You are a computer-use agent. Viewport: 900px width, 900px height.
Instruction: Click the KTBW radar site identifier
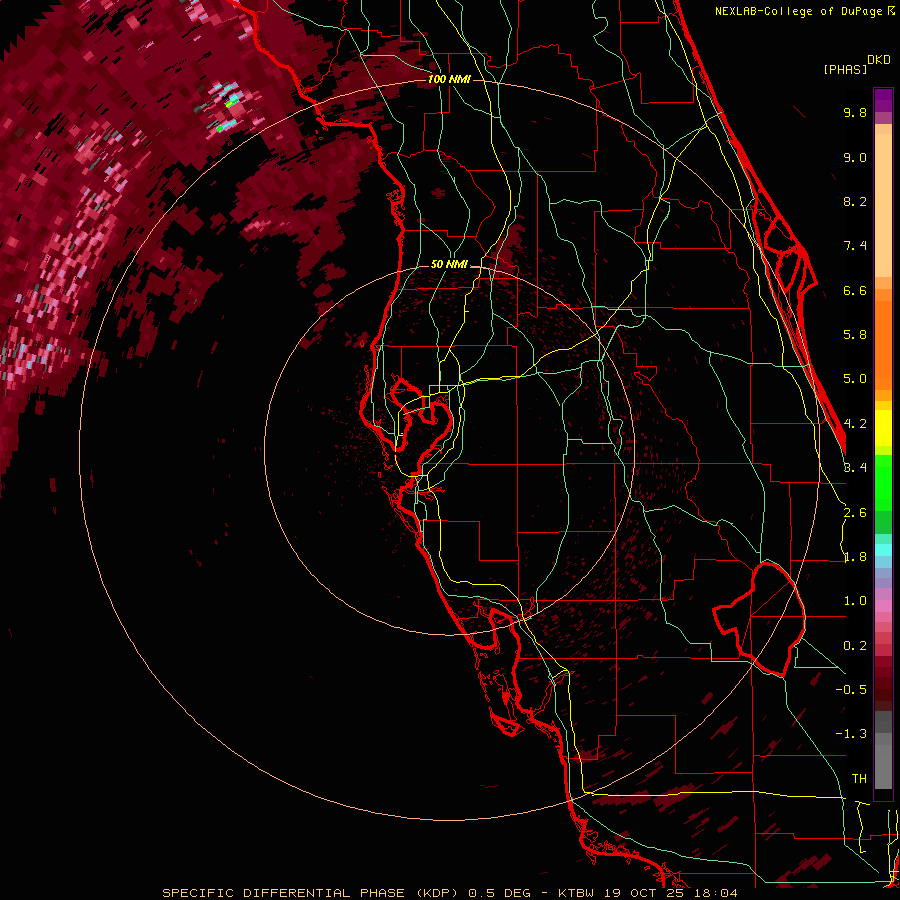click(x=576, y=893)
